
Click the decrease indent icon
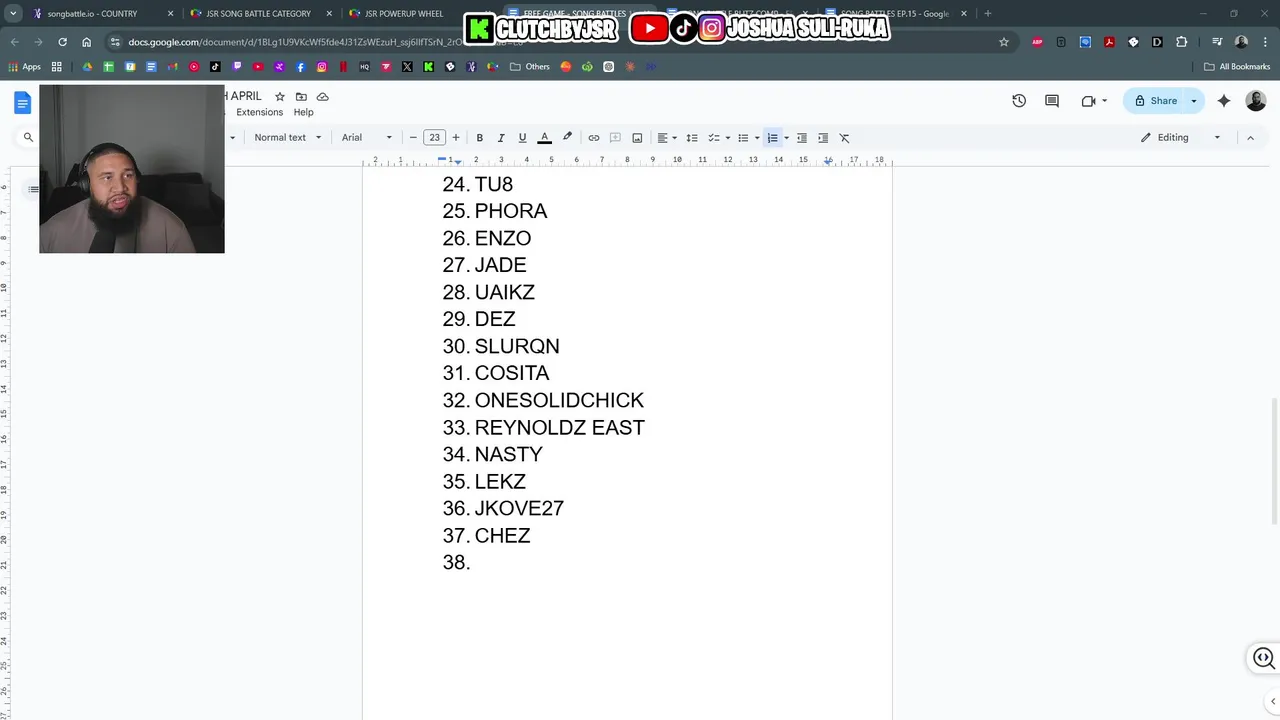coord(801,138)
